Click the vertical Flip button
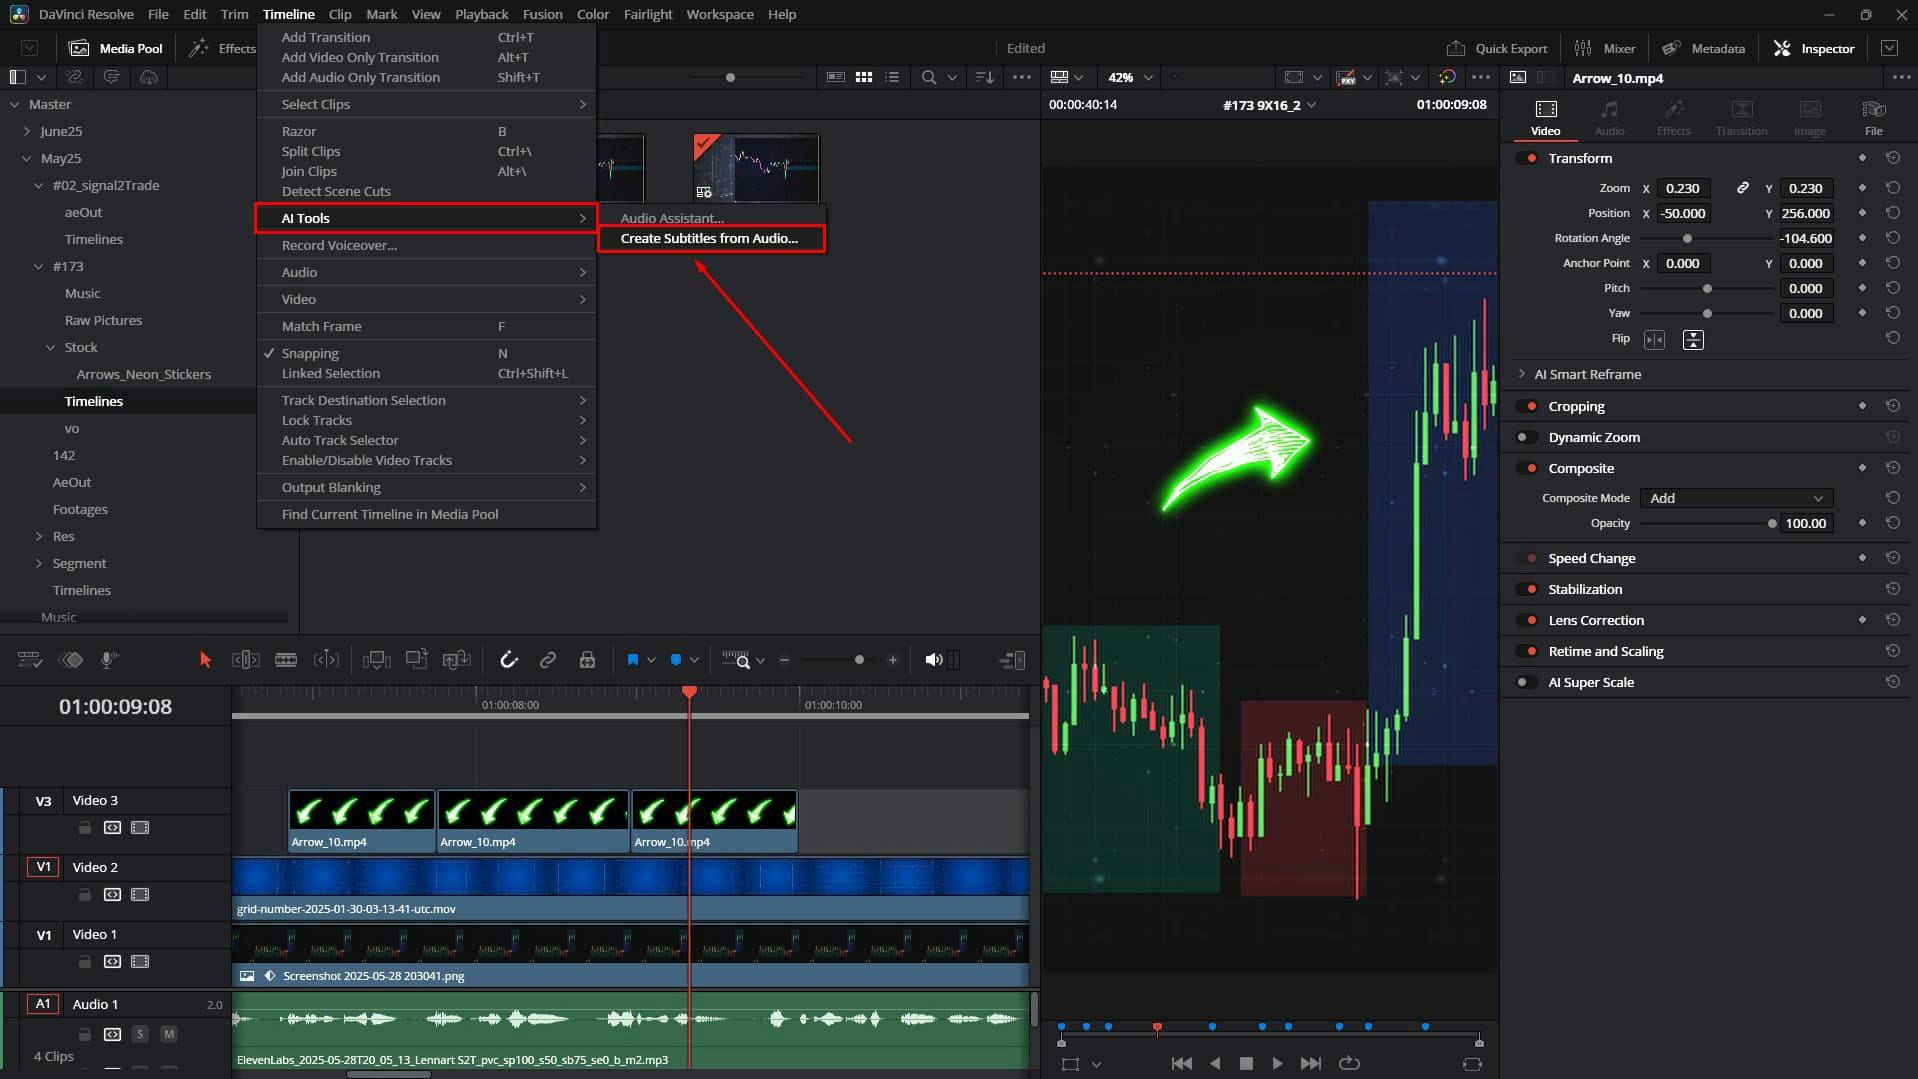 [x=1693, y=340]
